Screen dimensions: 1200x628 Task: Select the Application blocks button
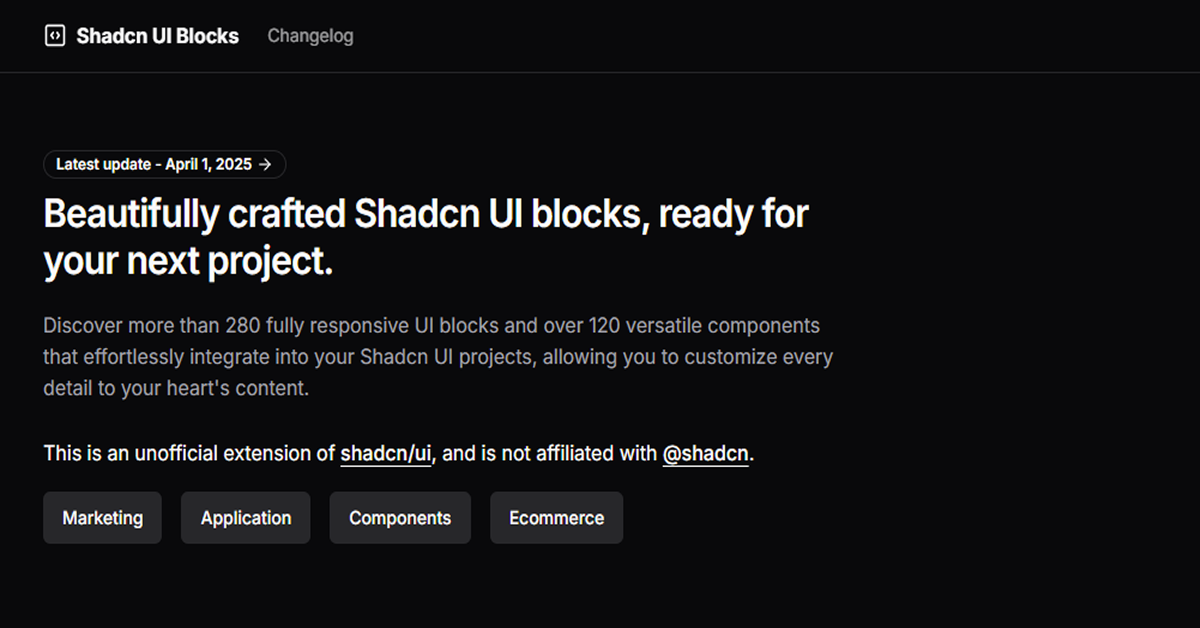click(x=245, y=517)
